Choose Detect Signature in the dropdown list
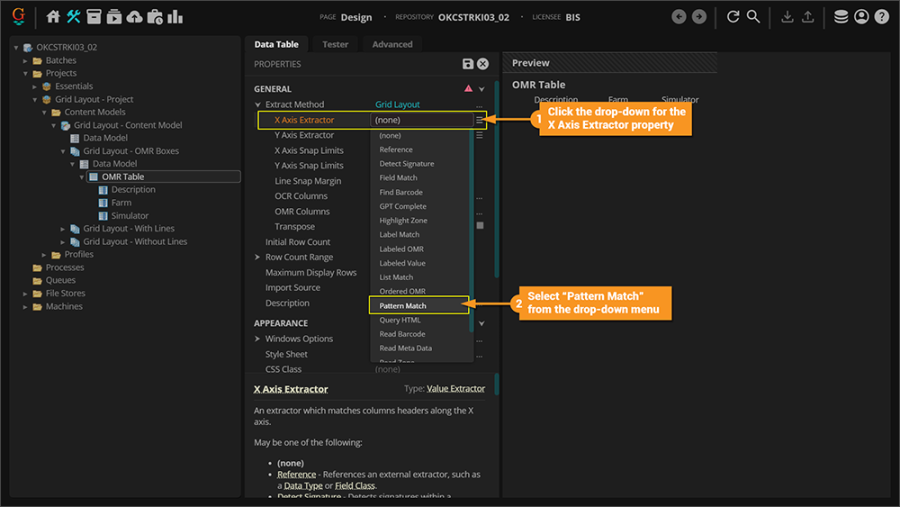This screenshot has height=507, width=900. coord(406,164)
